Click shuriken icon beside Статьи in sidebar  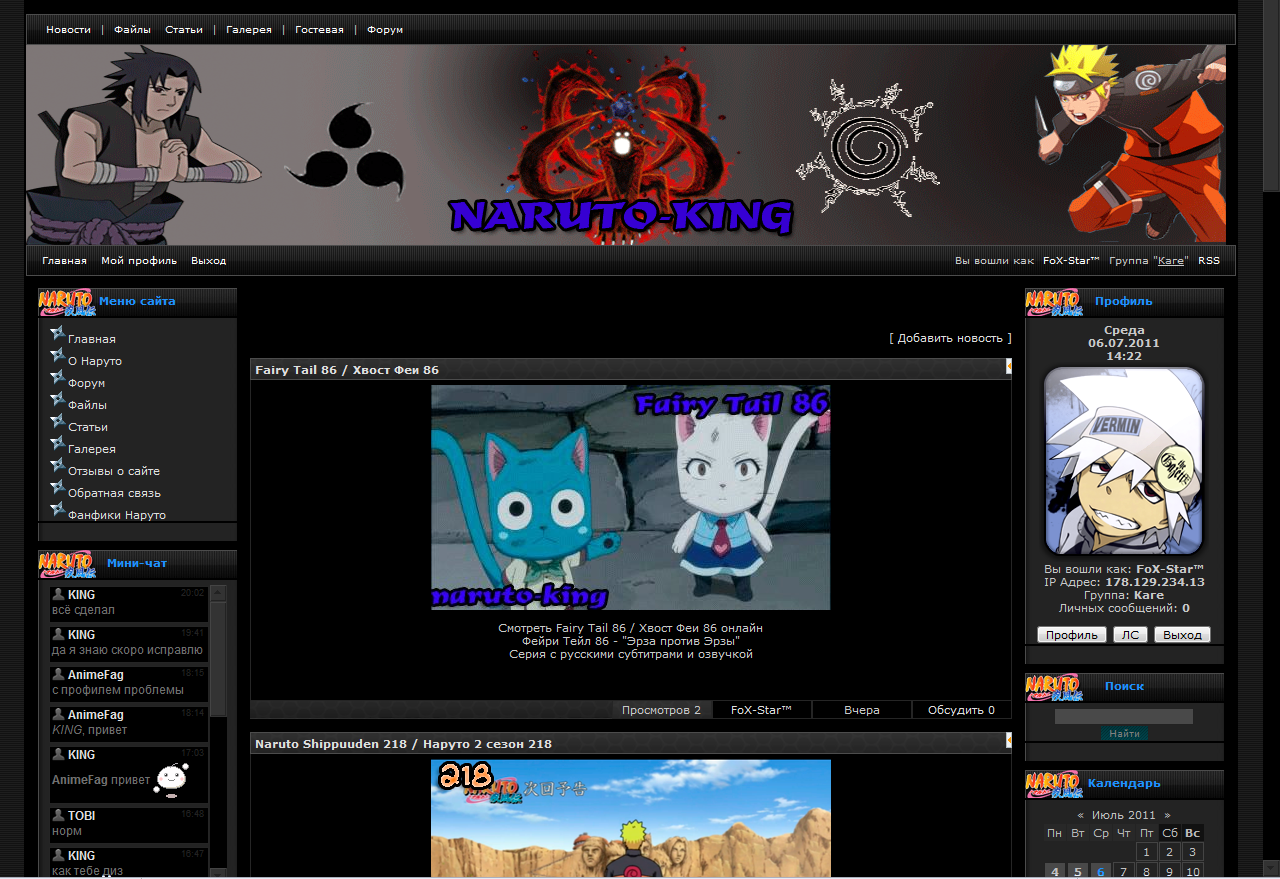(x=57, y=421)
